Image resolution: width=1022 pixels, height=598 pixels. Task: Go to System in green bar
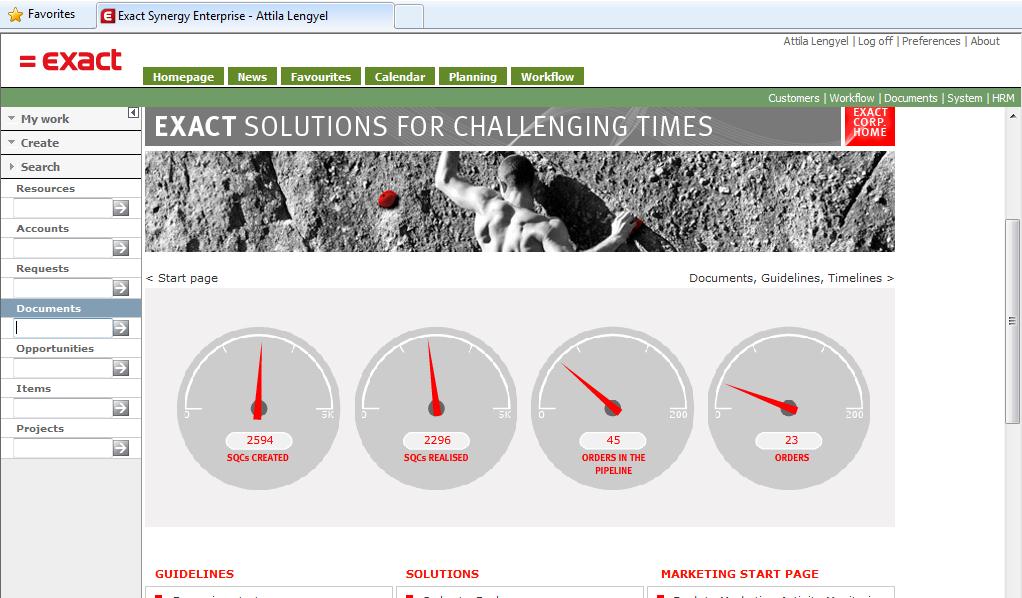[965, 98]
